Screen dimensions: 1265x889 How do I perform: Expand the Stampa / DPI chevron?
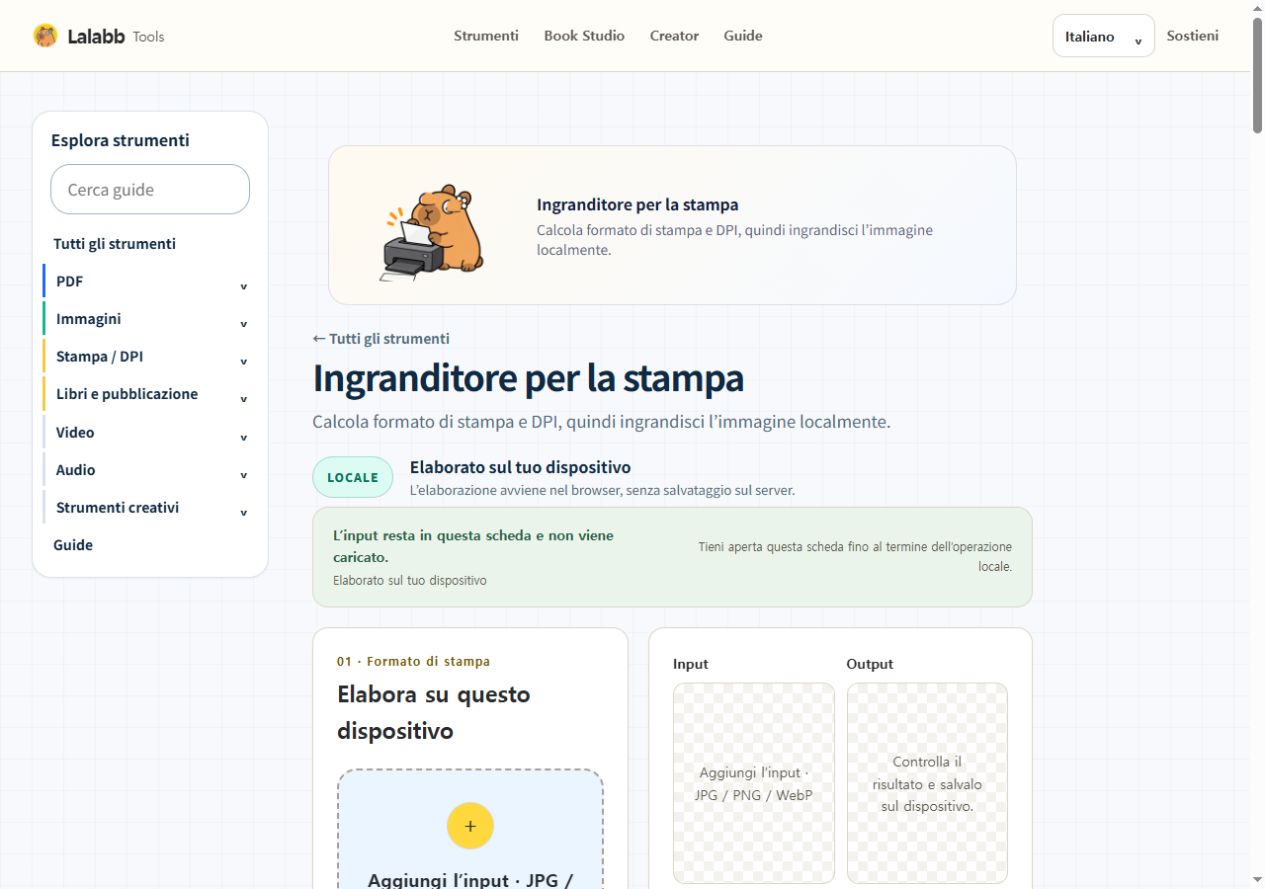(x=243, y=362)
